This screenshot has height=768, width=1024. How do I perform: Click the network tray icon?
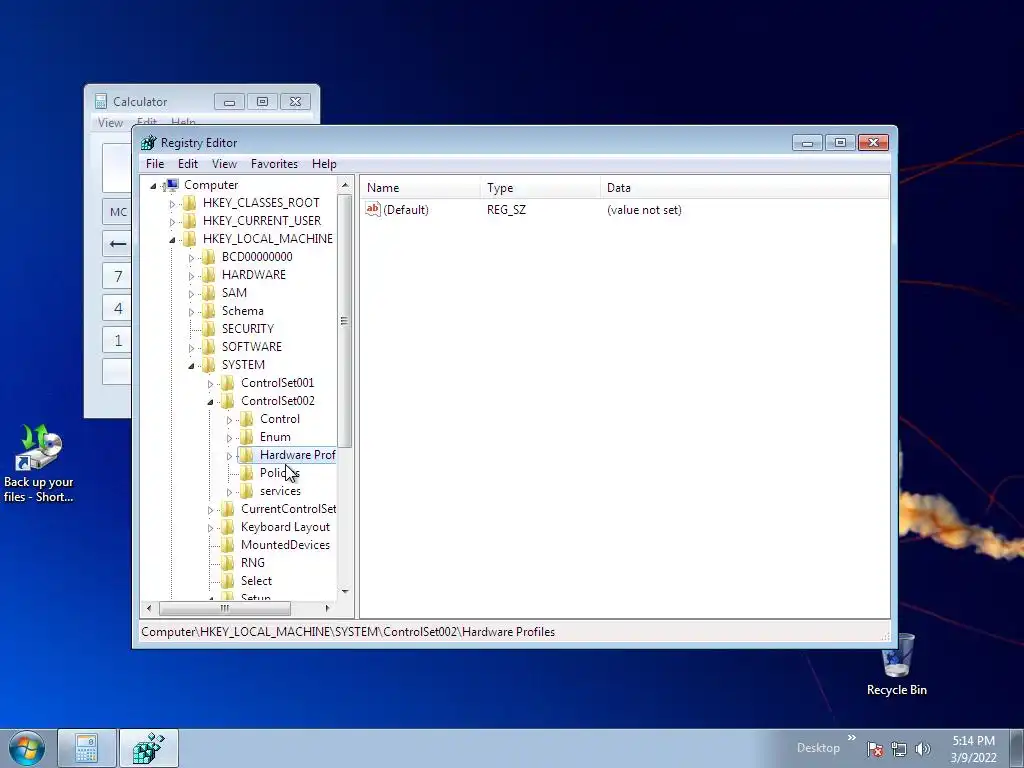click(x=899, y=749)
